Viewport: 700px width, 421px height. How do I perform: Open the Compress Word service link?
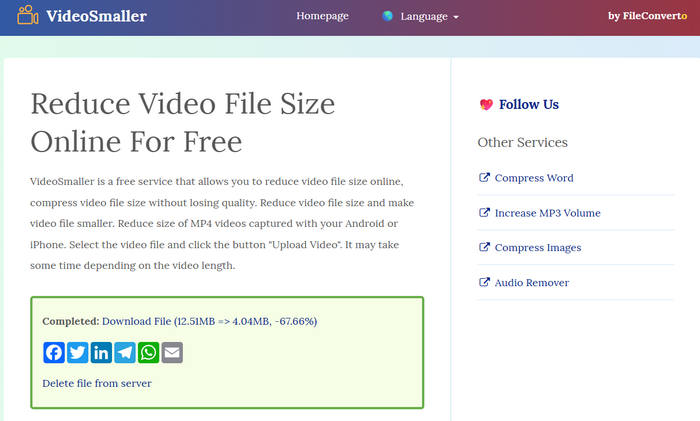click(534, 178)
